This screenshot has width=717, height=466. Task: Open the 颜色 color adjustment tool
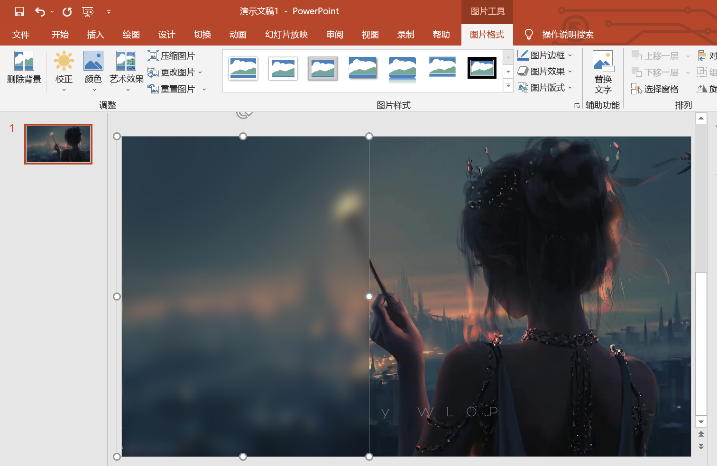click(x=93, y=71)
